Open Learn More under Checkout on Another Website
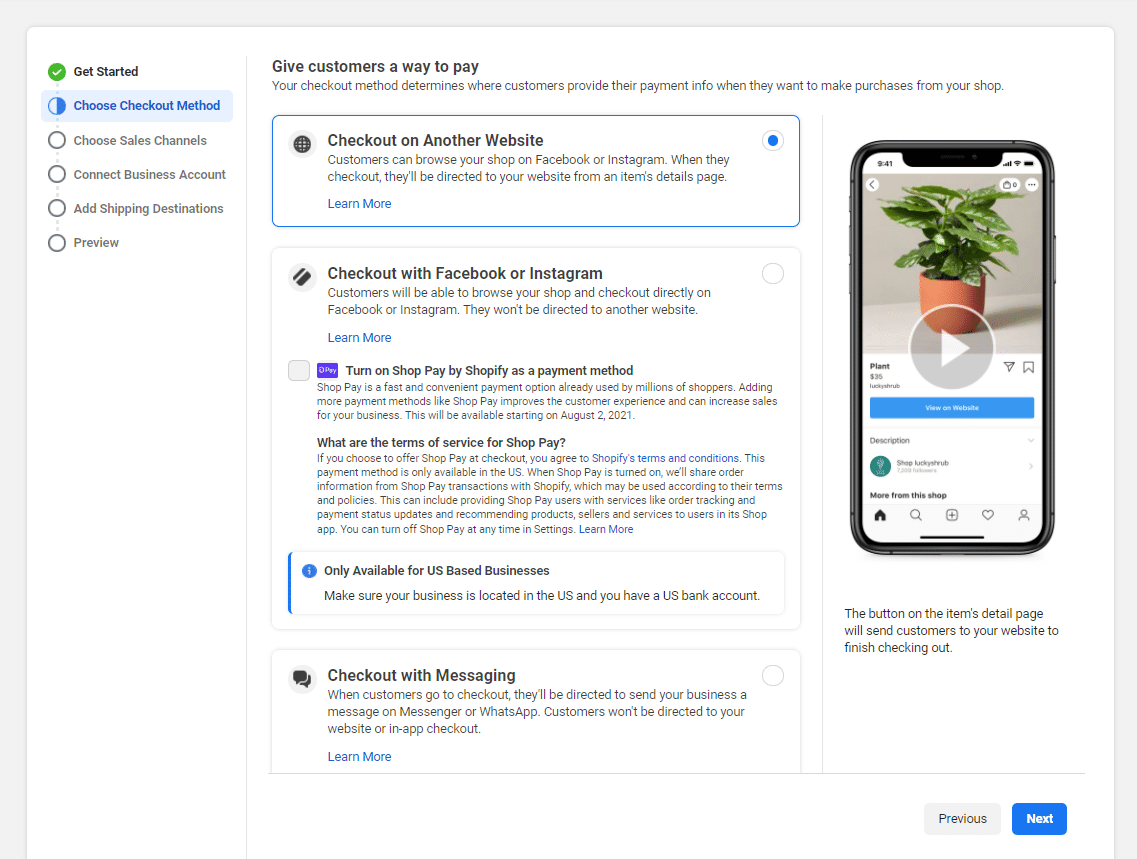The image size is (1137, 859). pyautogui.click(x=359, y=204)
